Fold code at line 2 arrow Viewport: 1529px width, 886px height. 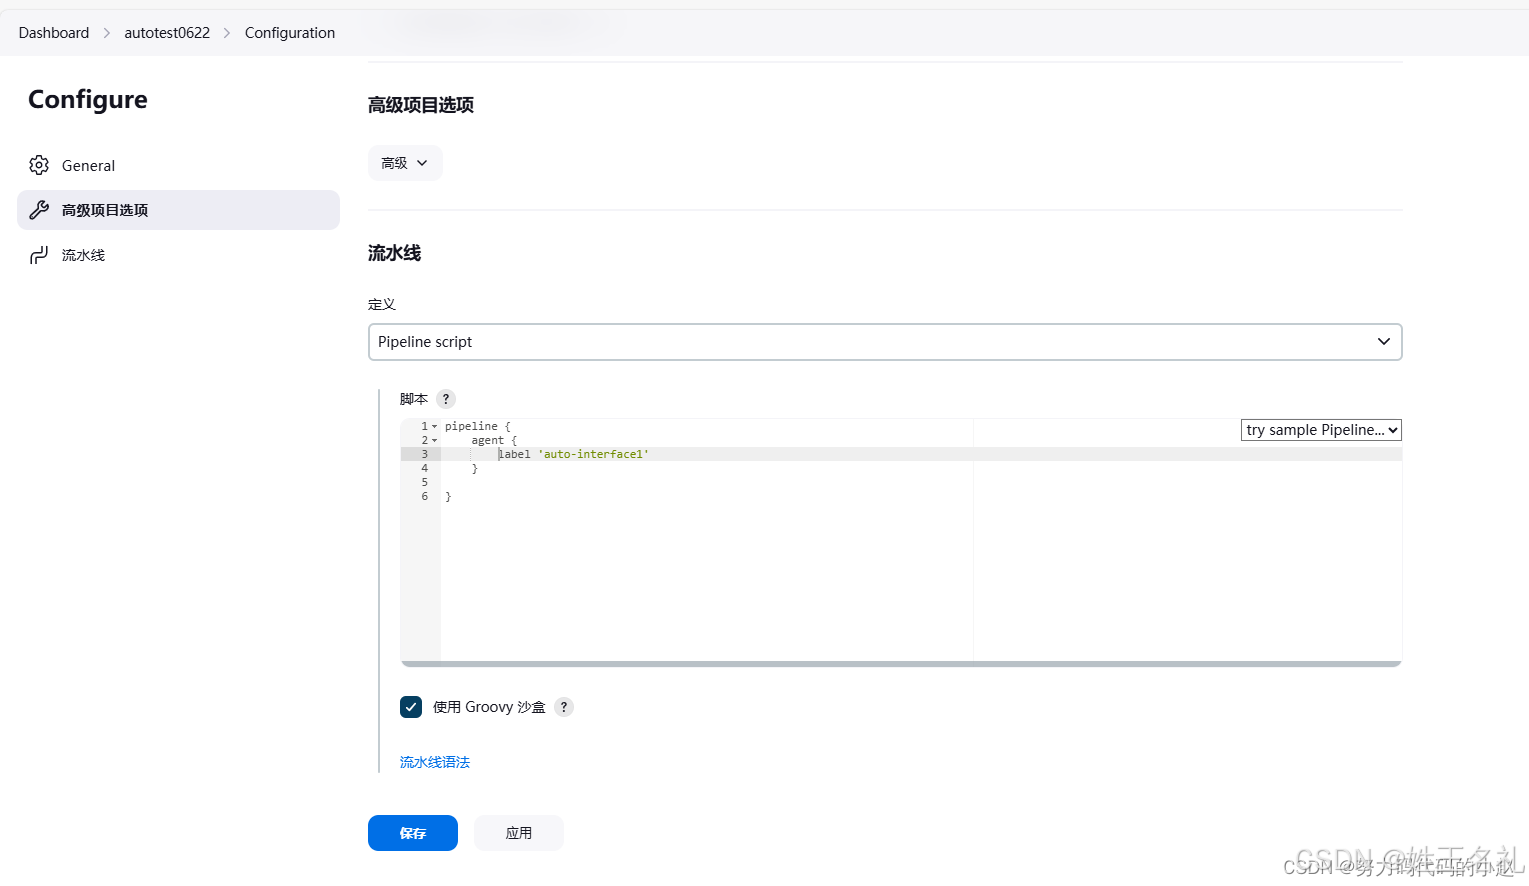pyautogui.click(x=434, y=440)
